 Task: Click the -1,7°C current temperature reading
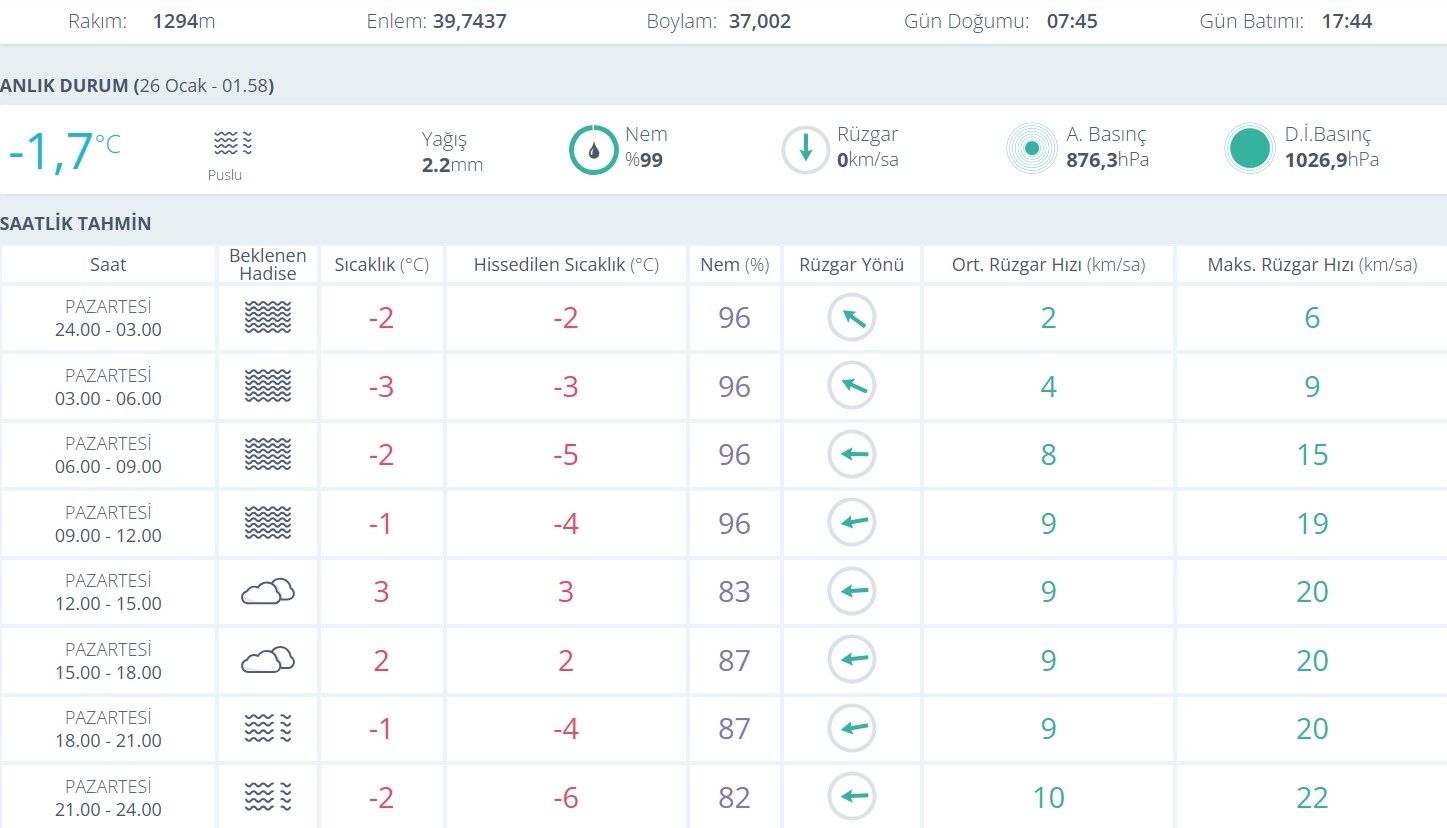[64, 151]
